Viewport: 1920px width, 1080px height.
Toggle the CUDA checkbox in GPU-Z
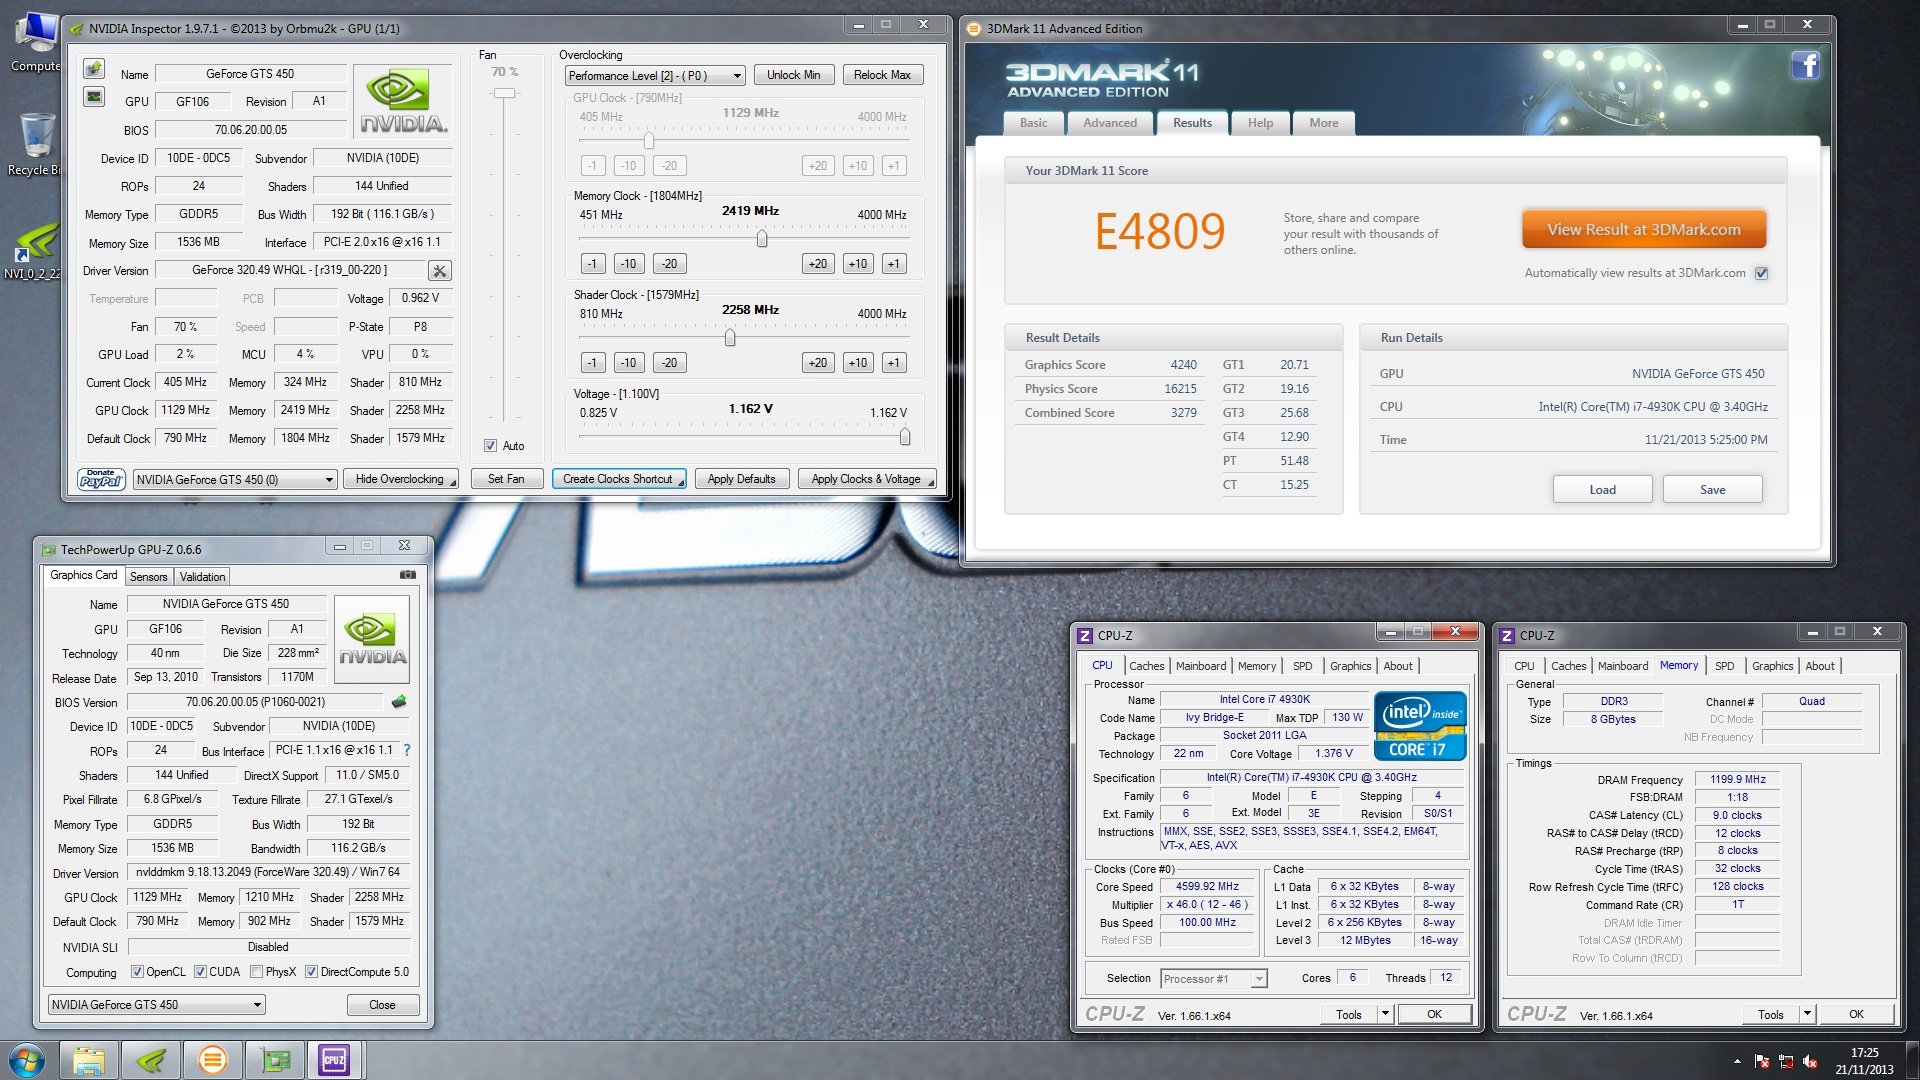[200, 972]
